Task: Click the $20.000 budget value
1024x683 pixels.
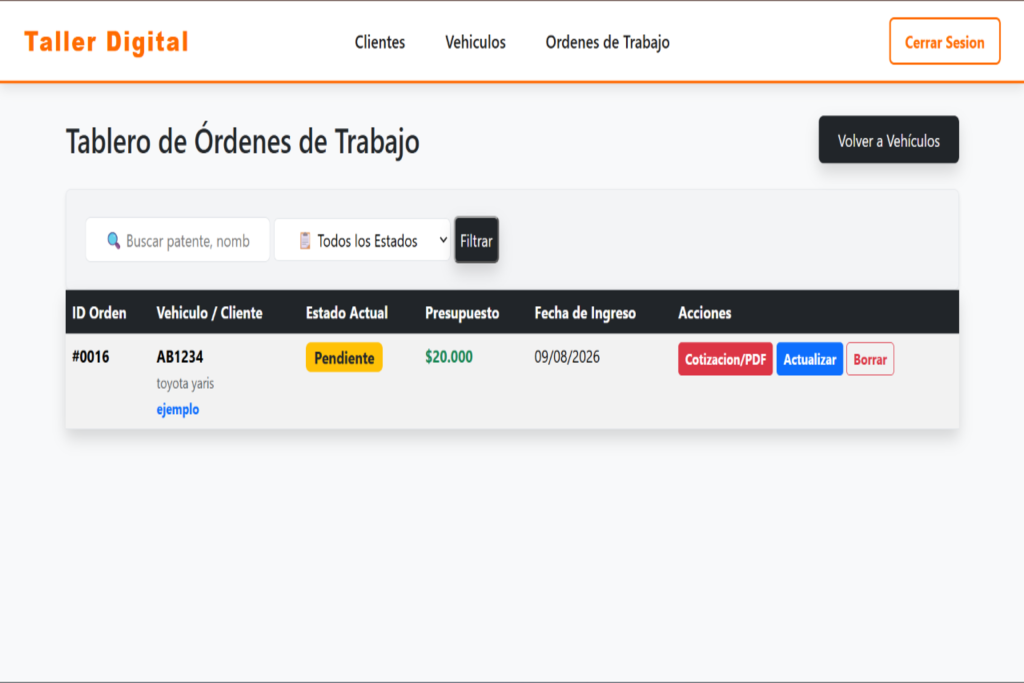Action: tap(449, 357)
